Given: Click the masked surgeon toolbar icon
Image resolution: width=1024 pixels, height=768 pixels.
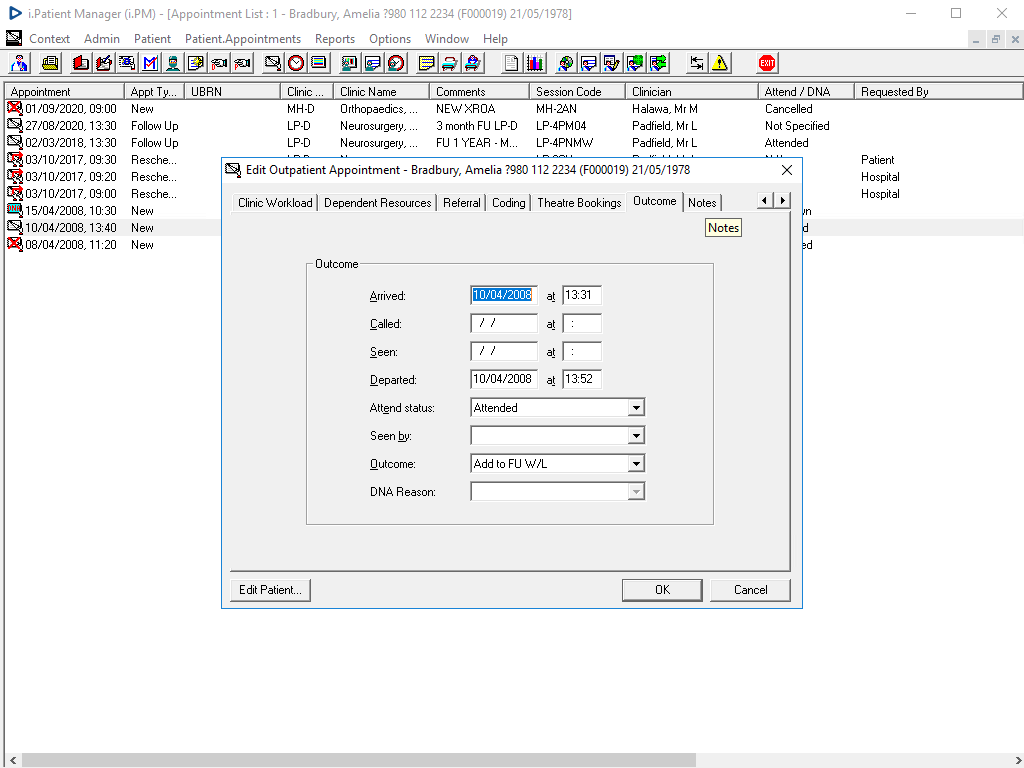Looking at the screenshot, I should (173, 63).
